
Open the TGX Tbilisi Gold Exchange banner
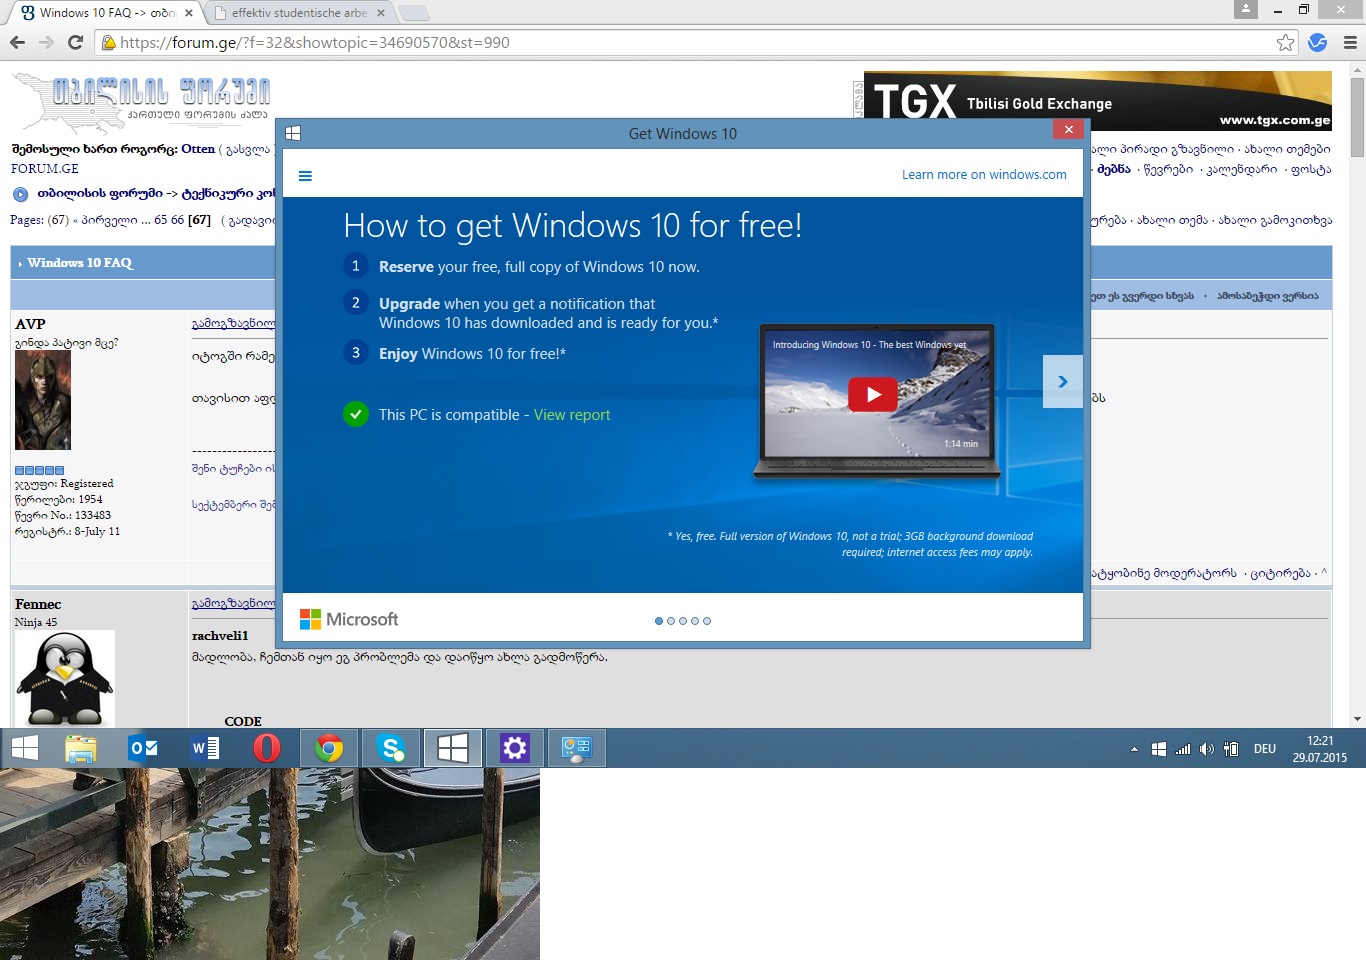coord(1097,100)
